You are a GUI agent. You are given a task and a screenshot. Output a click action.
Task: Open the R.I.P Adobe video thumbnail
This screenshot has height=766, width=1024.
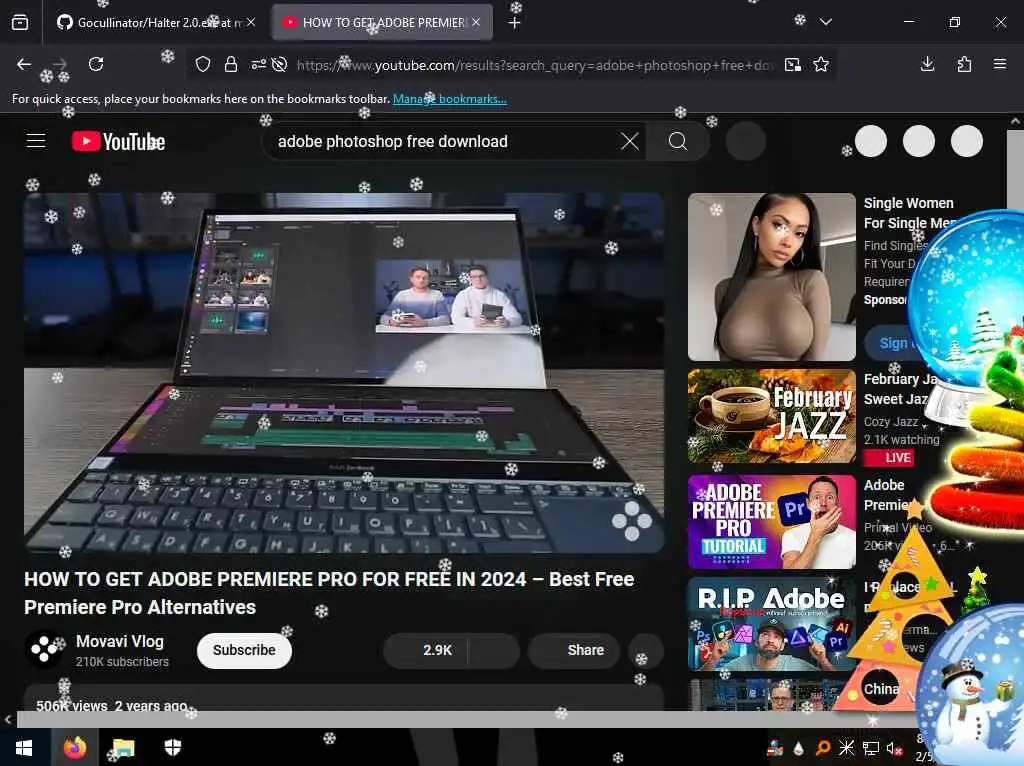[771, 624]
